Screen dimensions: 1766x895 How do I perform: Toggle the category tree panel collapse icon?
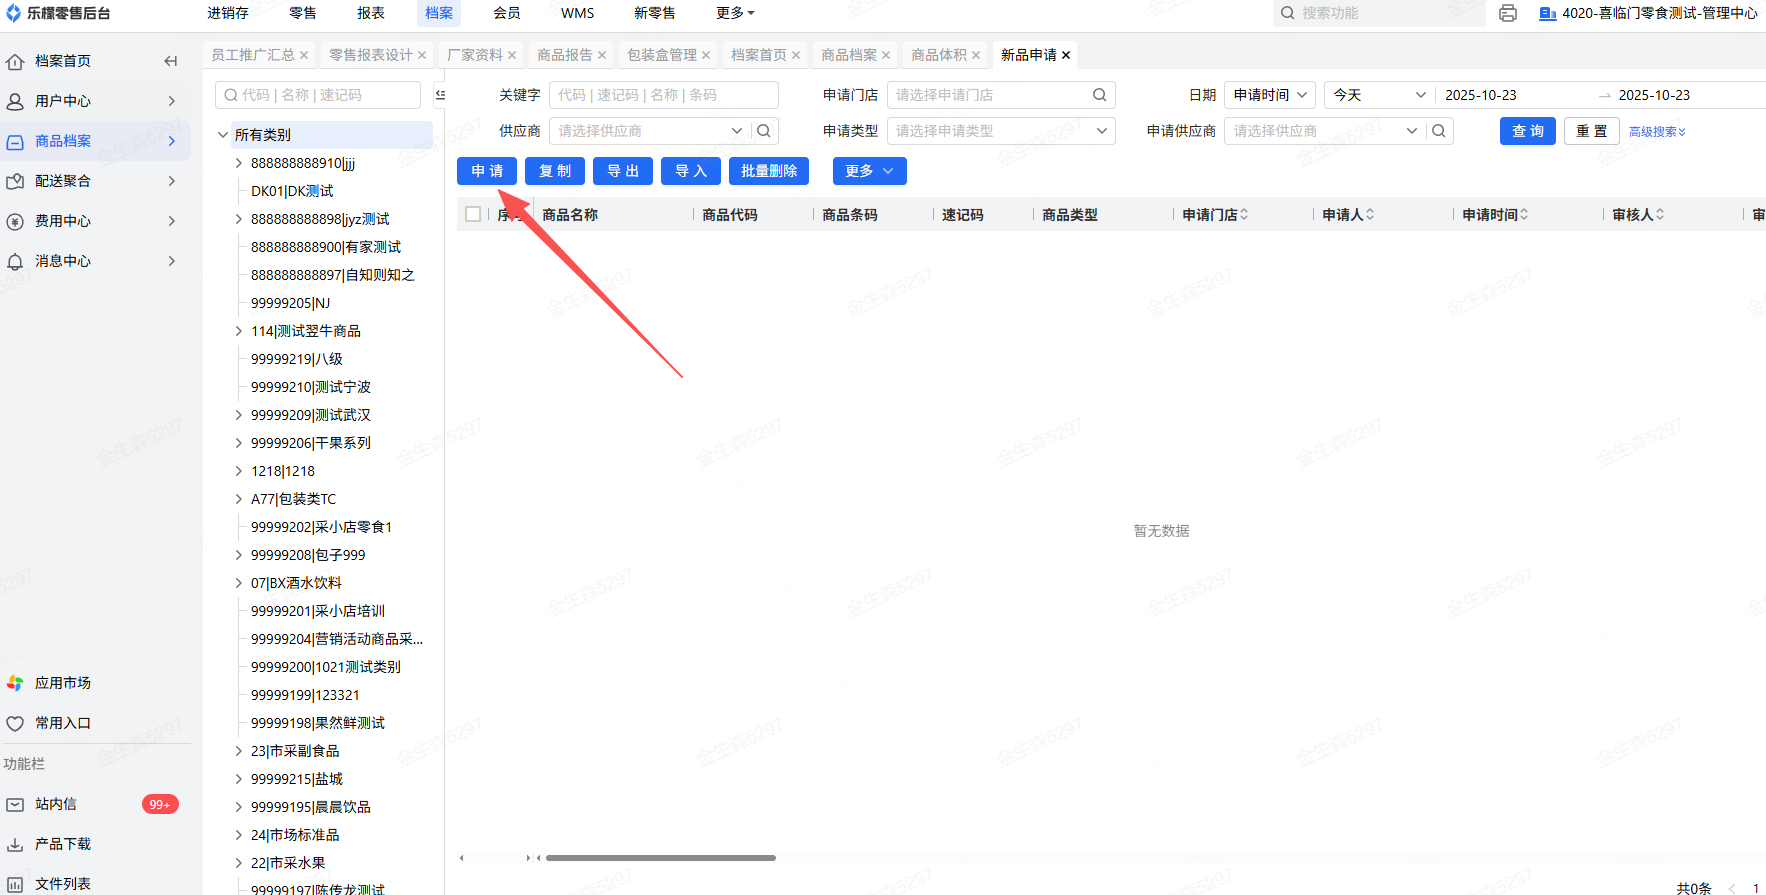tap(440, 95)
